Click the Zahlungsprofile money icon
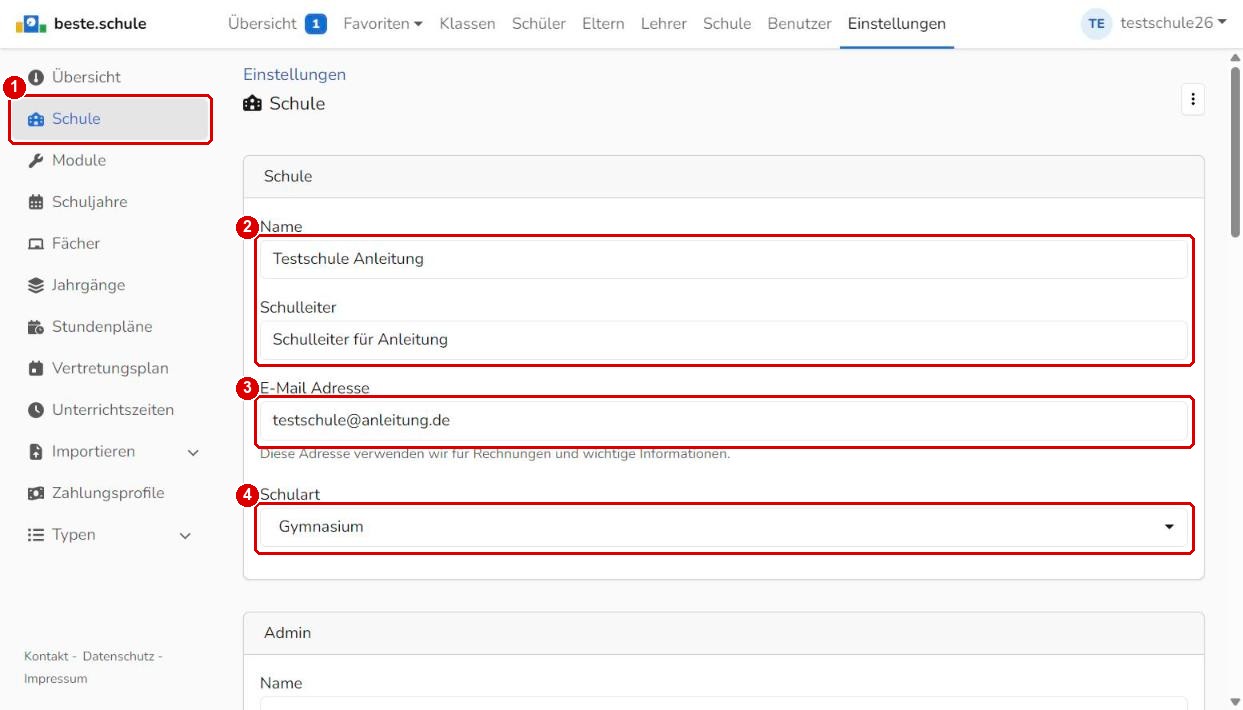Screen dimensions: 1243x710 coord(36,493)
